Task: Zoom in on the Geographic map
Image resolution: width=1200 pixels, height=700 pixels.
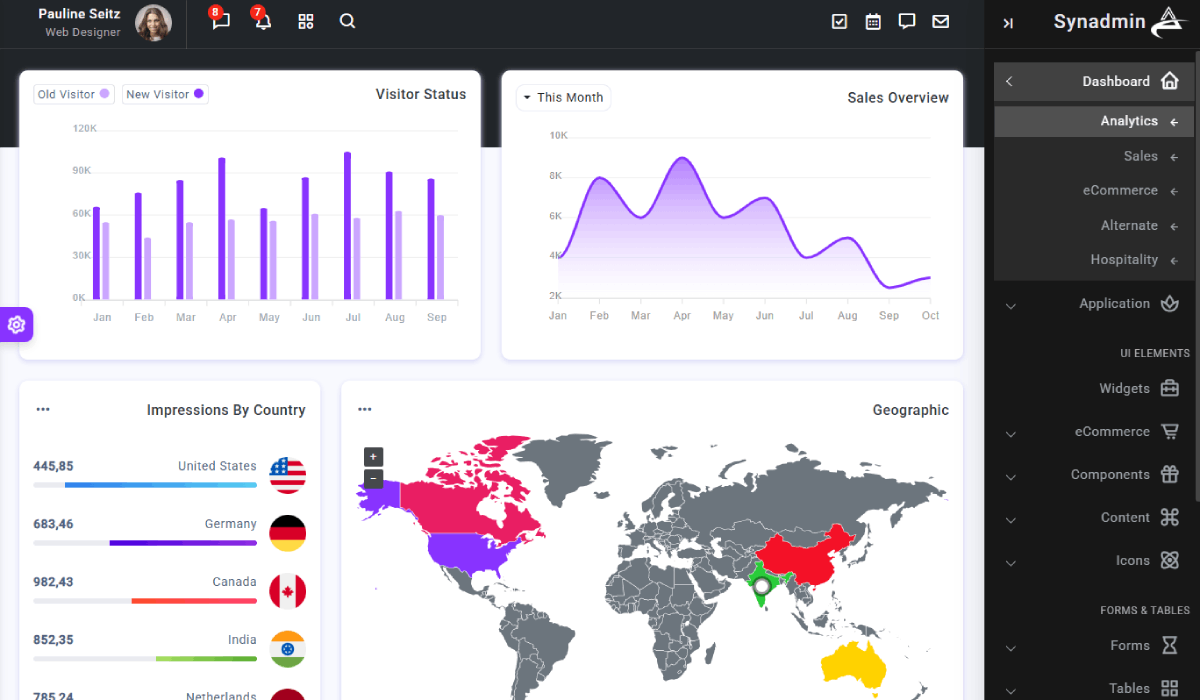Action: [373, 457]
